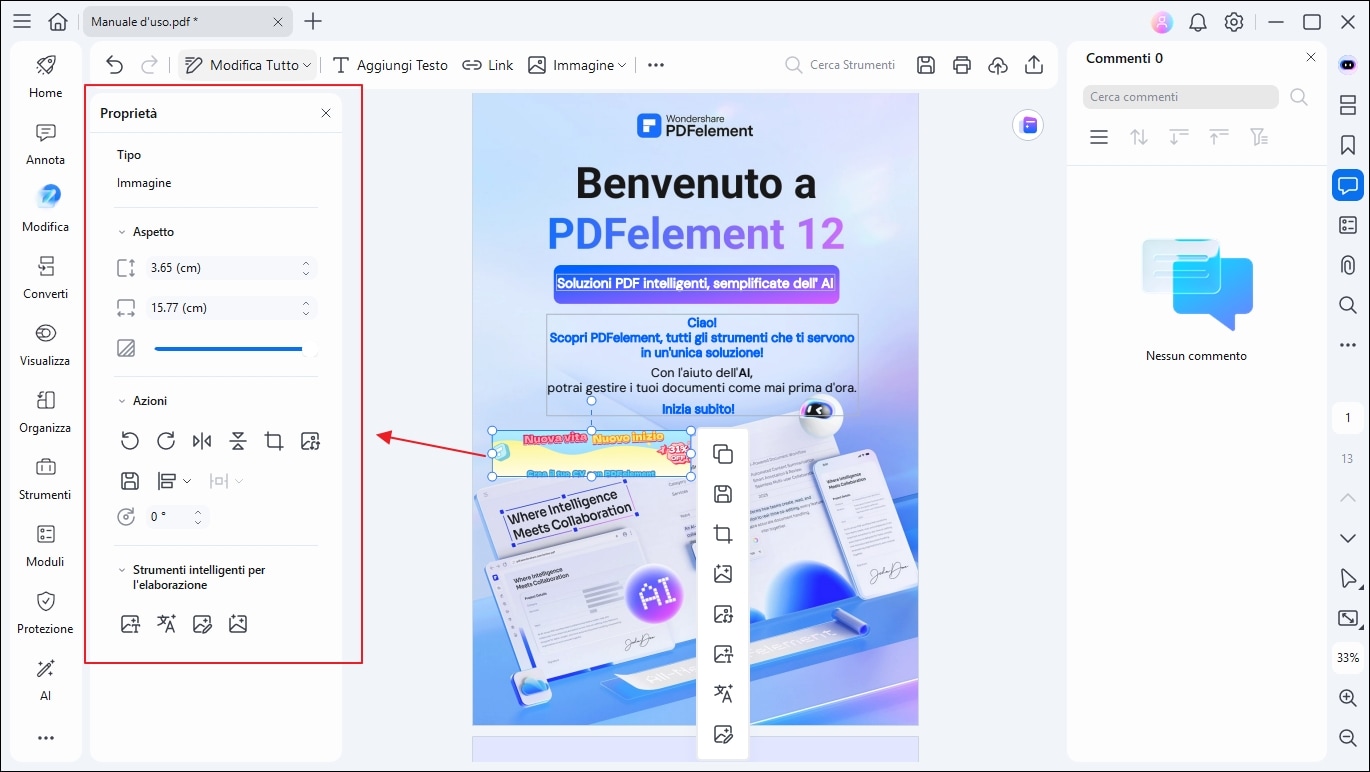Rotate the image clockwise
Viewport: 1370px width, 772px height.
click(x=166, y=441)
